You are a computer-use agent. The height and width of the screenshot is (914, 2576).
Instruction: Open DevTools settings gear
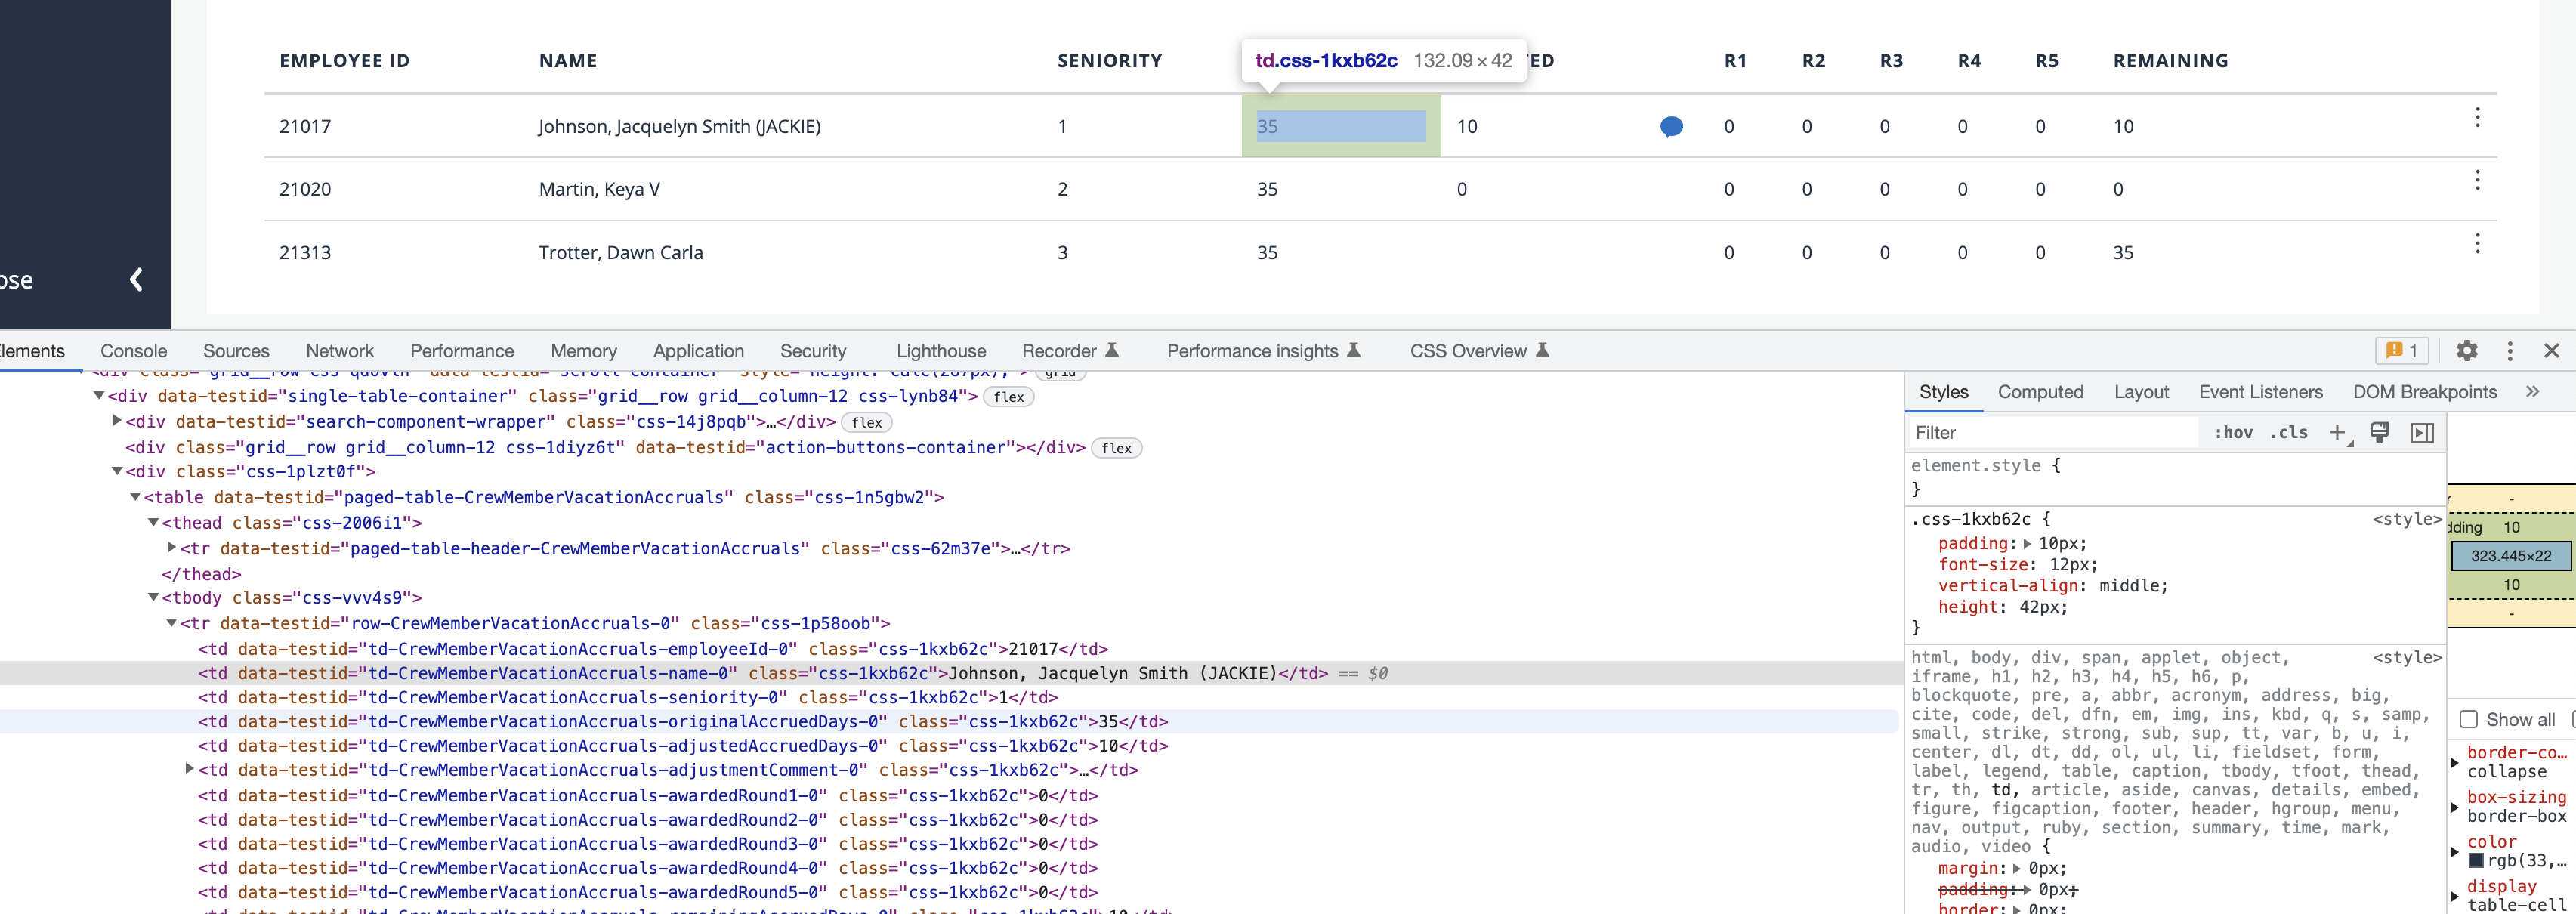point(2466,351)
